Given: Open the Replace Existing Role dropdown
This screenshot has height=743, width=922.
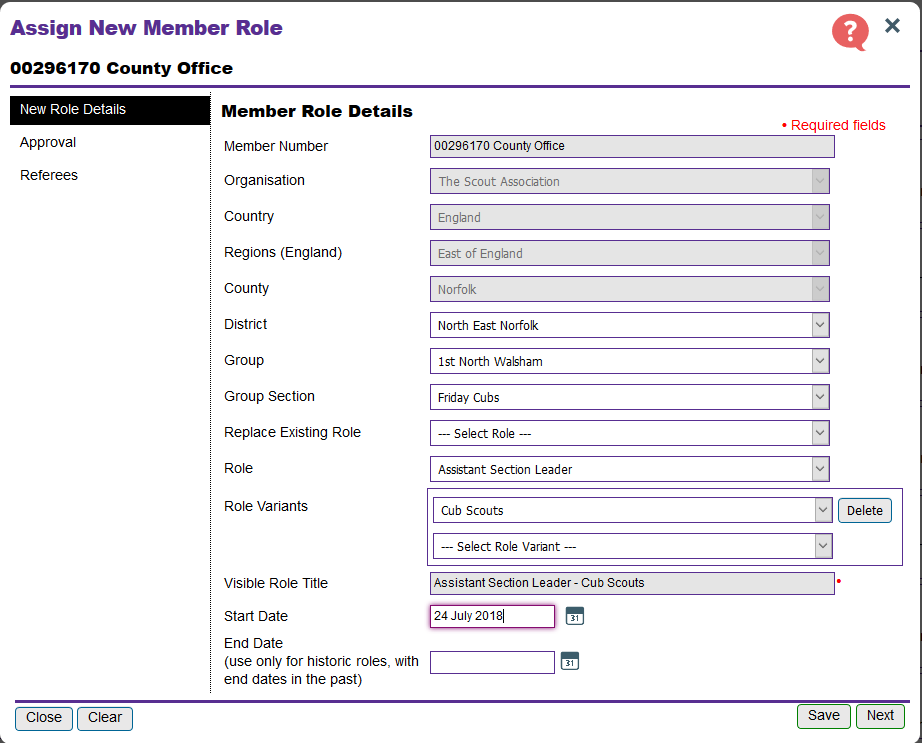Looking at the screenshot, I should point(629,433).
